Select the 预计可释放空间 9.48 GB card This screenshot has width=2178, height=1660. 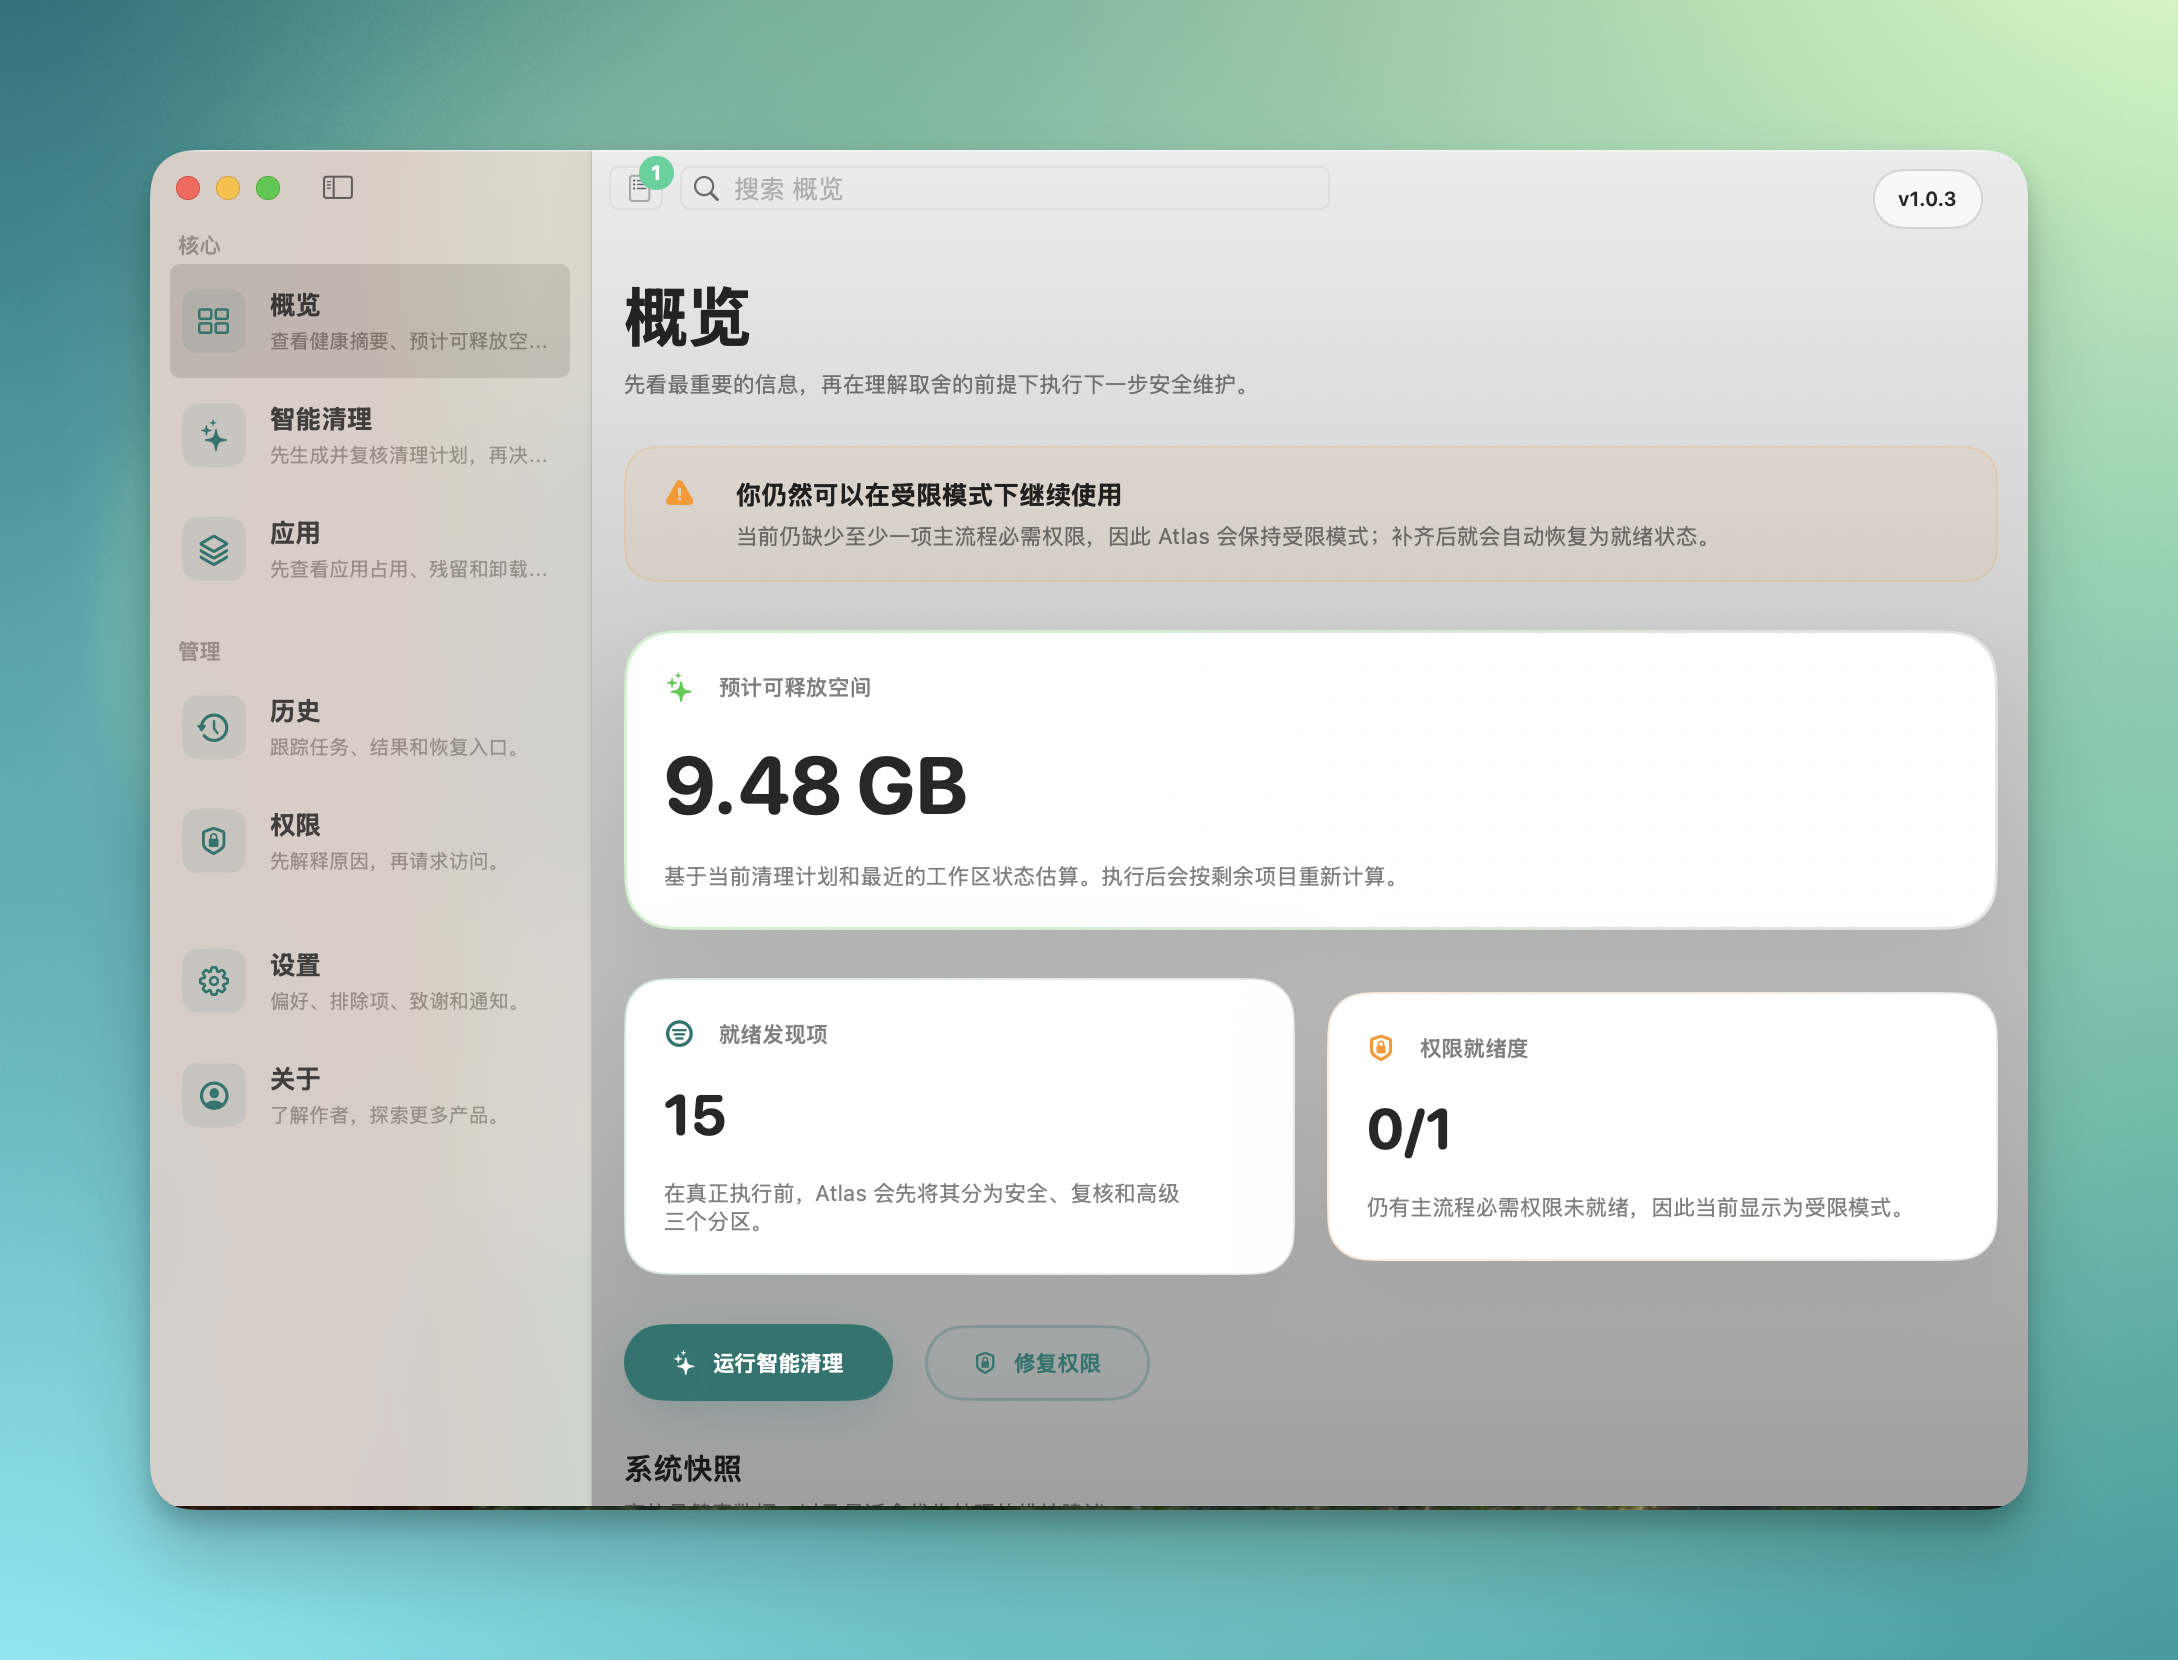1310,780
